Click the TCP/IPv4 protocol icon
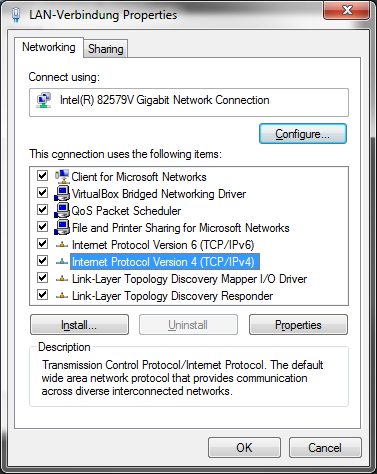The width and height of the screenshot is (377, 474). [62, 262]
